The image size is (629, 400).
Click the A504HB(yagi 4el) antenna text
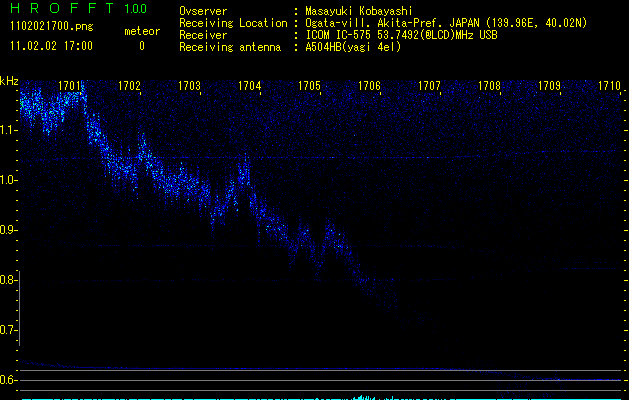click(353, 47)
